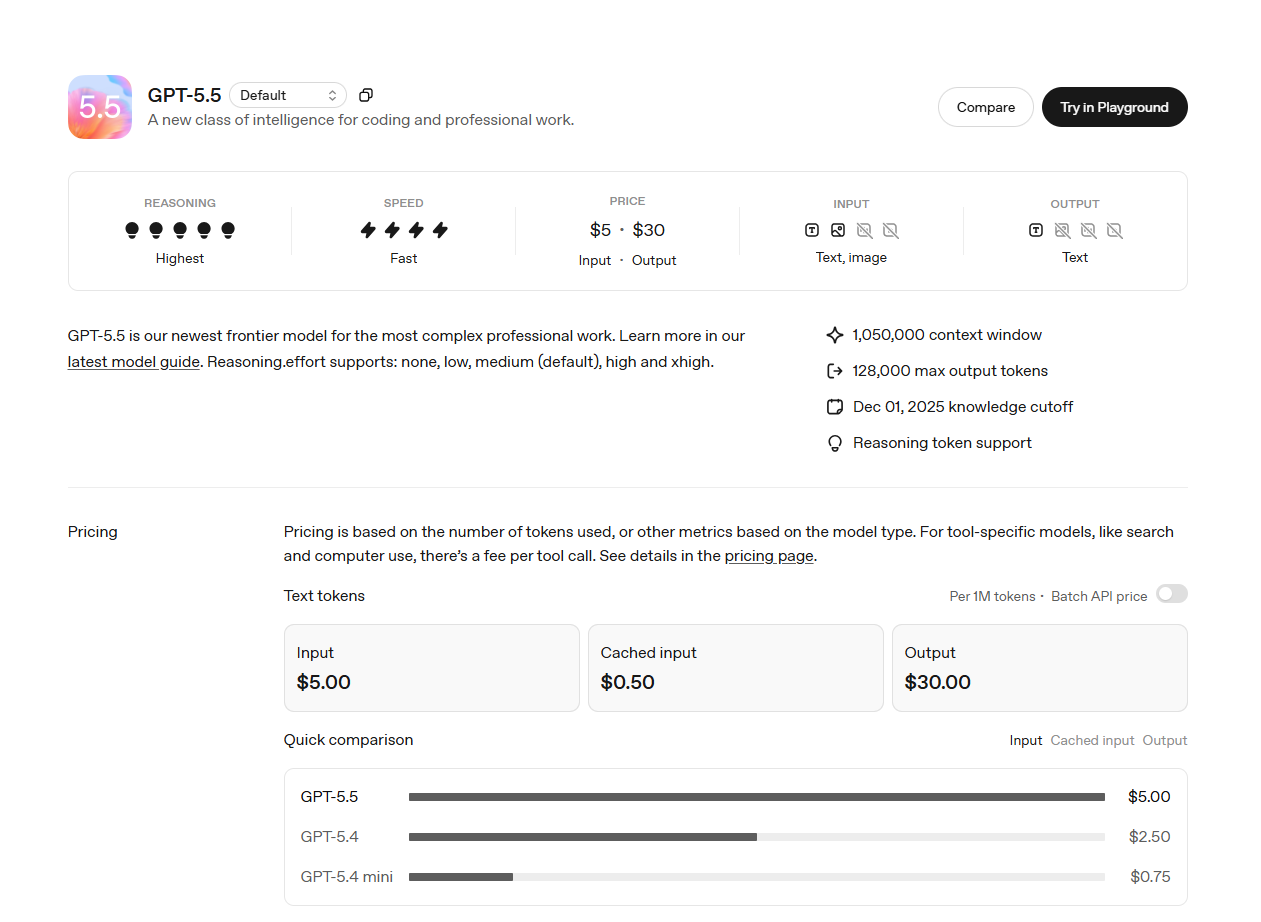
Task: Switch quick comparison to Output tab
Action: 1165,741
